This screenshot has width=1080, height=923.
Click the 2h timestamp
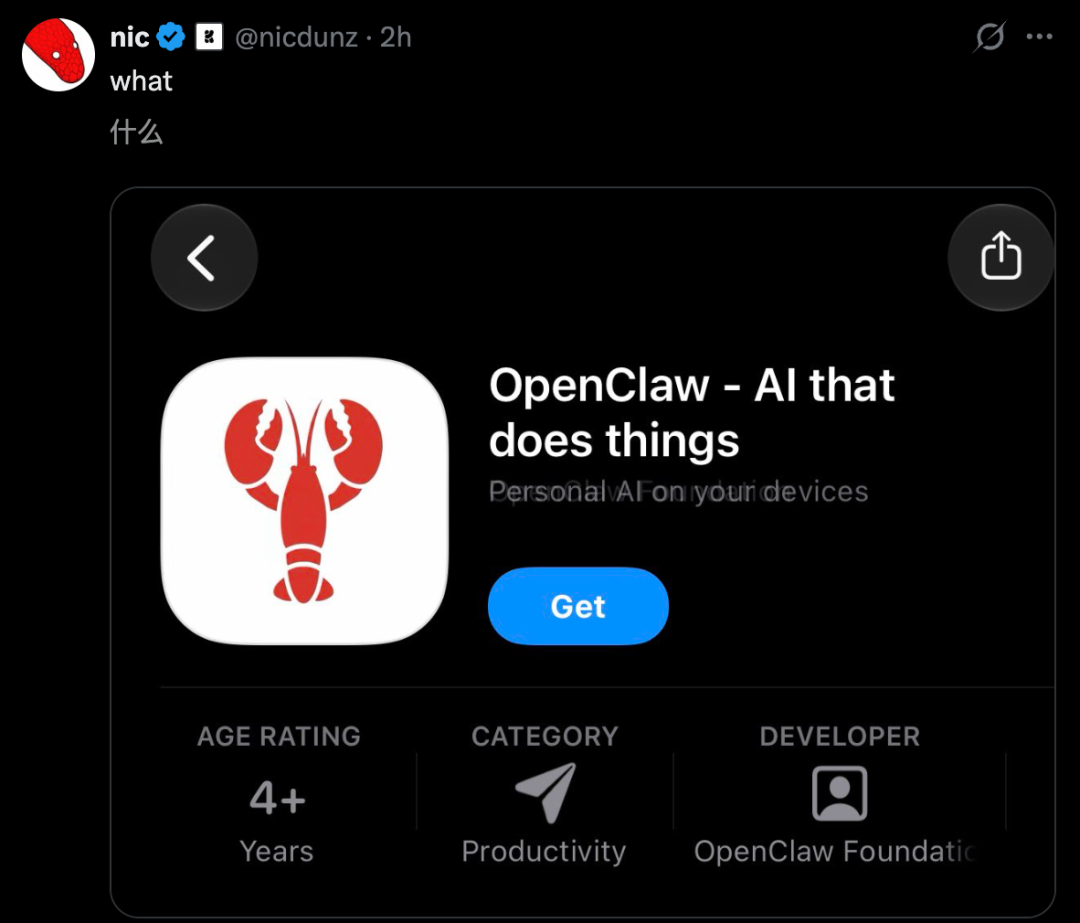coord(395,37)
